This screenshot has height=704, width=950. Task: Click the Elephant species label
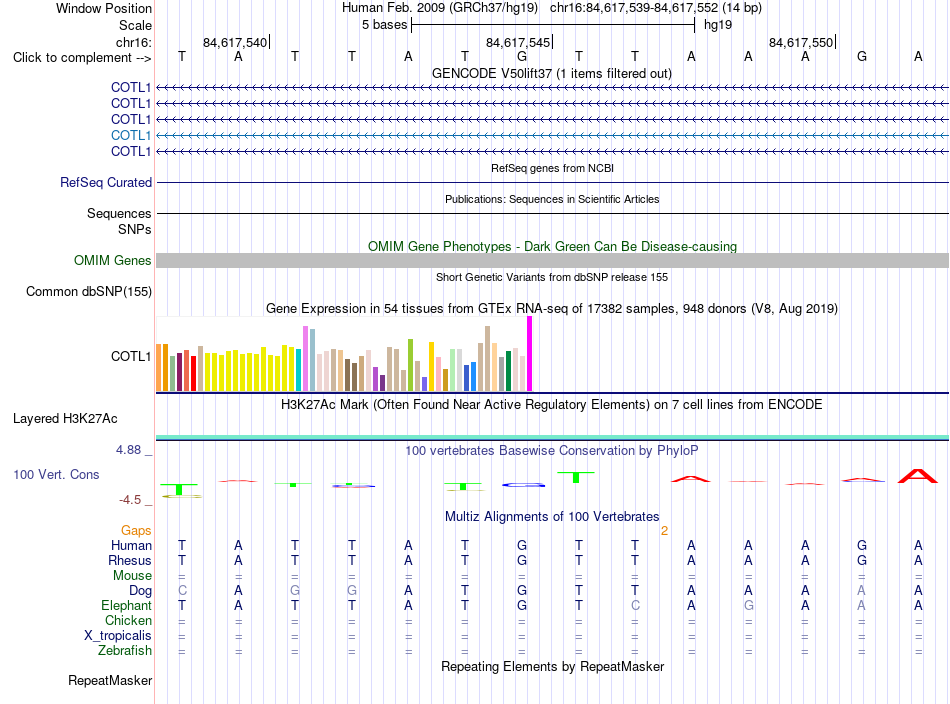(126, 606)
